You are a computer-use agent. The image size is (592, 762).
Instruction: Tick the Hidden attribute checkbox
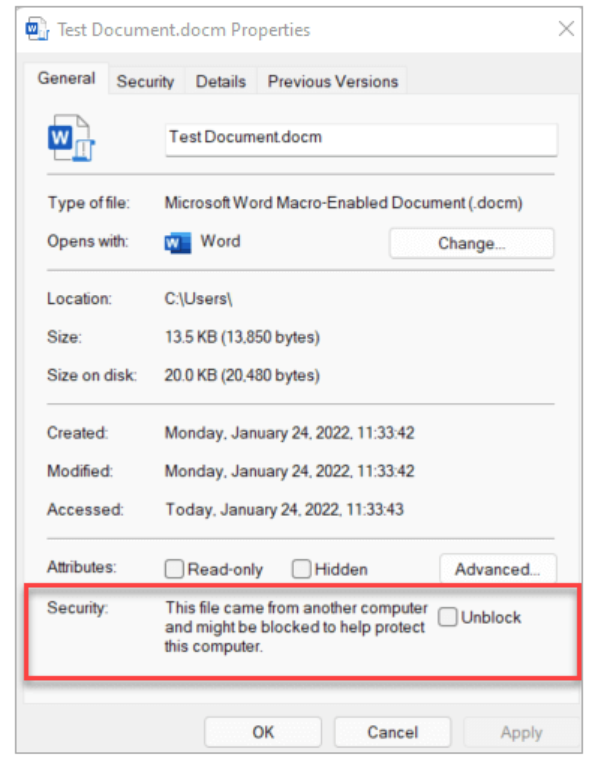pos(301,569)
